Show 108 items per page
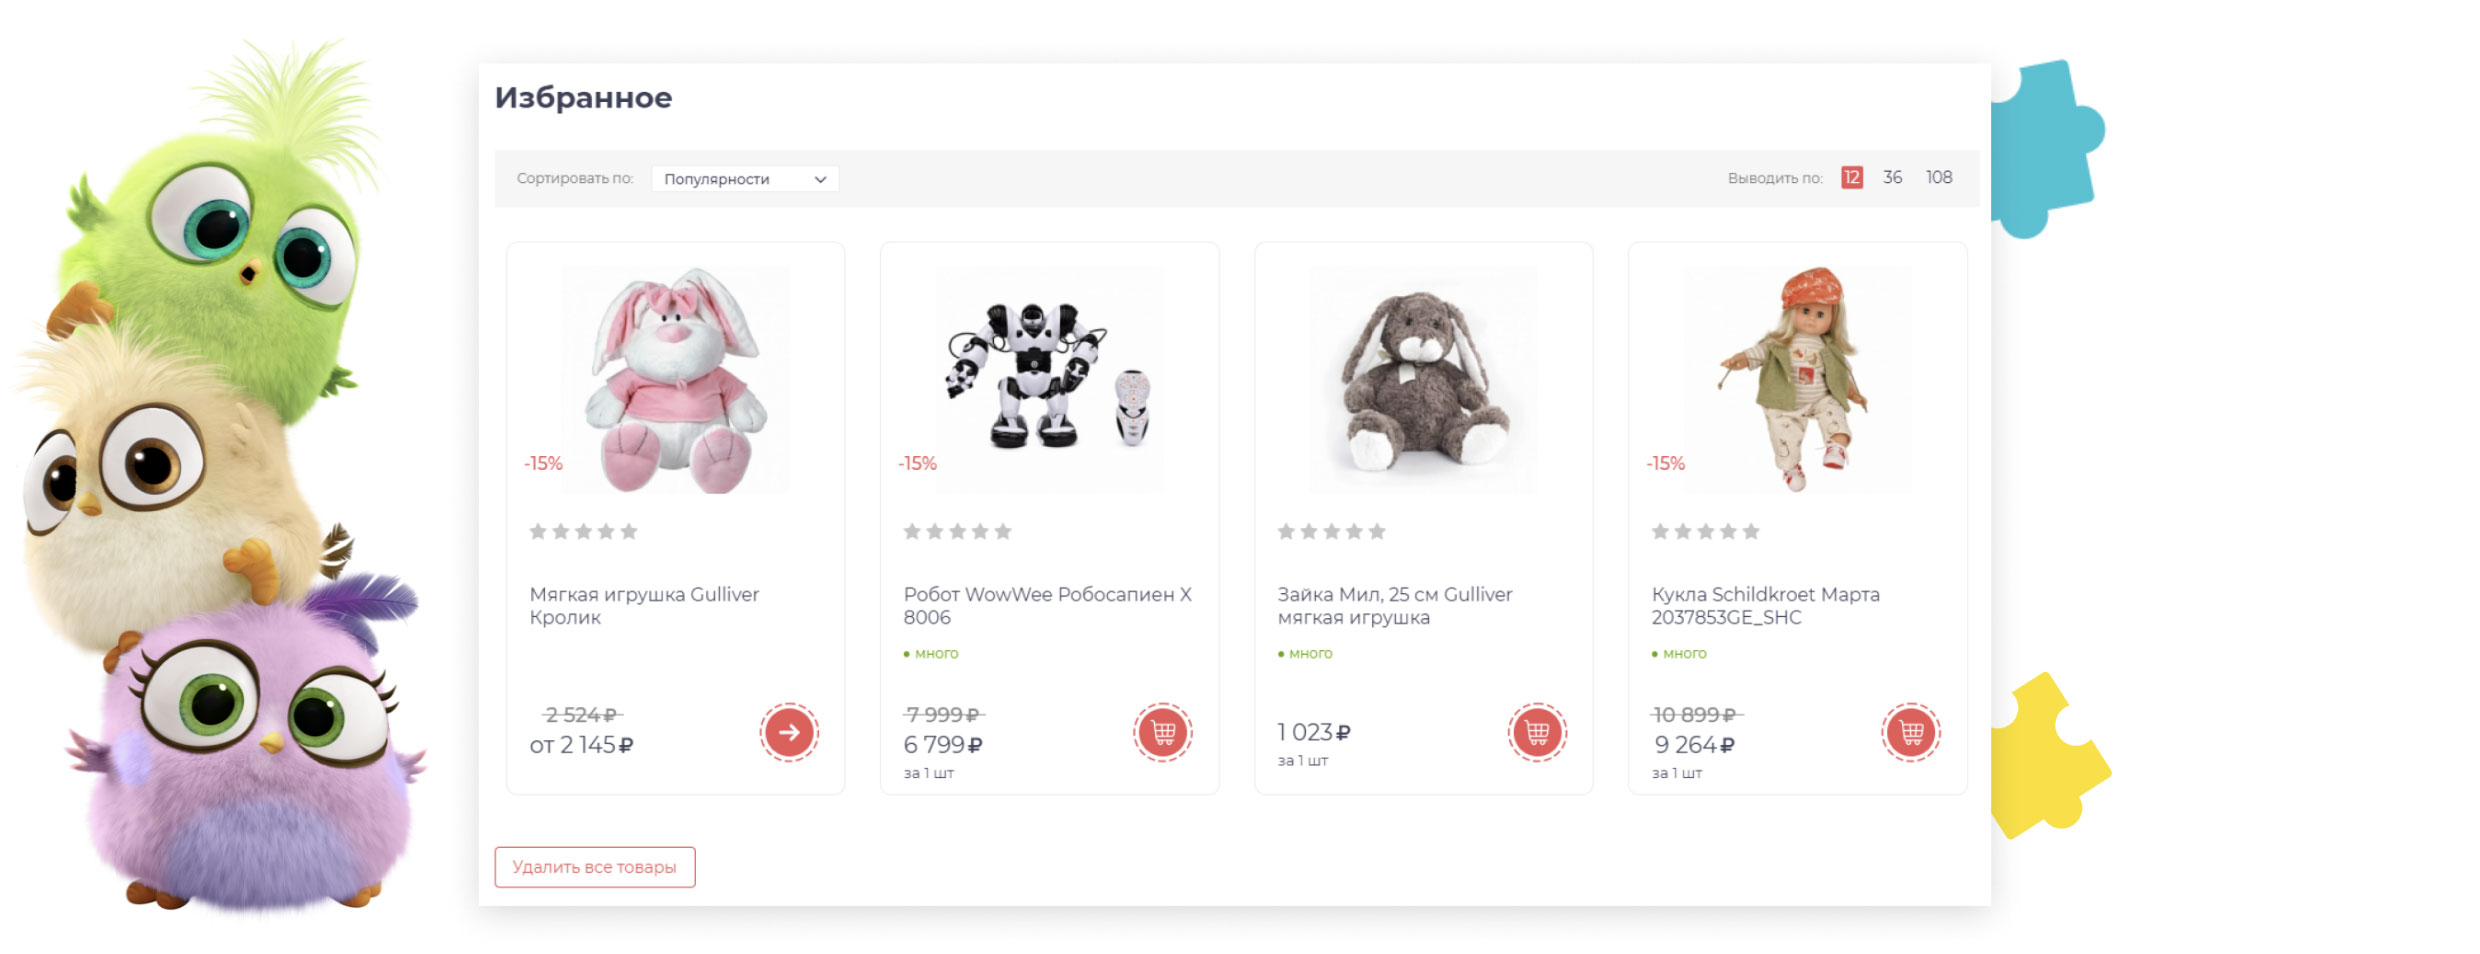This screenshot has width=2480, height=954. click(1939, 177)
